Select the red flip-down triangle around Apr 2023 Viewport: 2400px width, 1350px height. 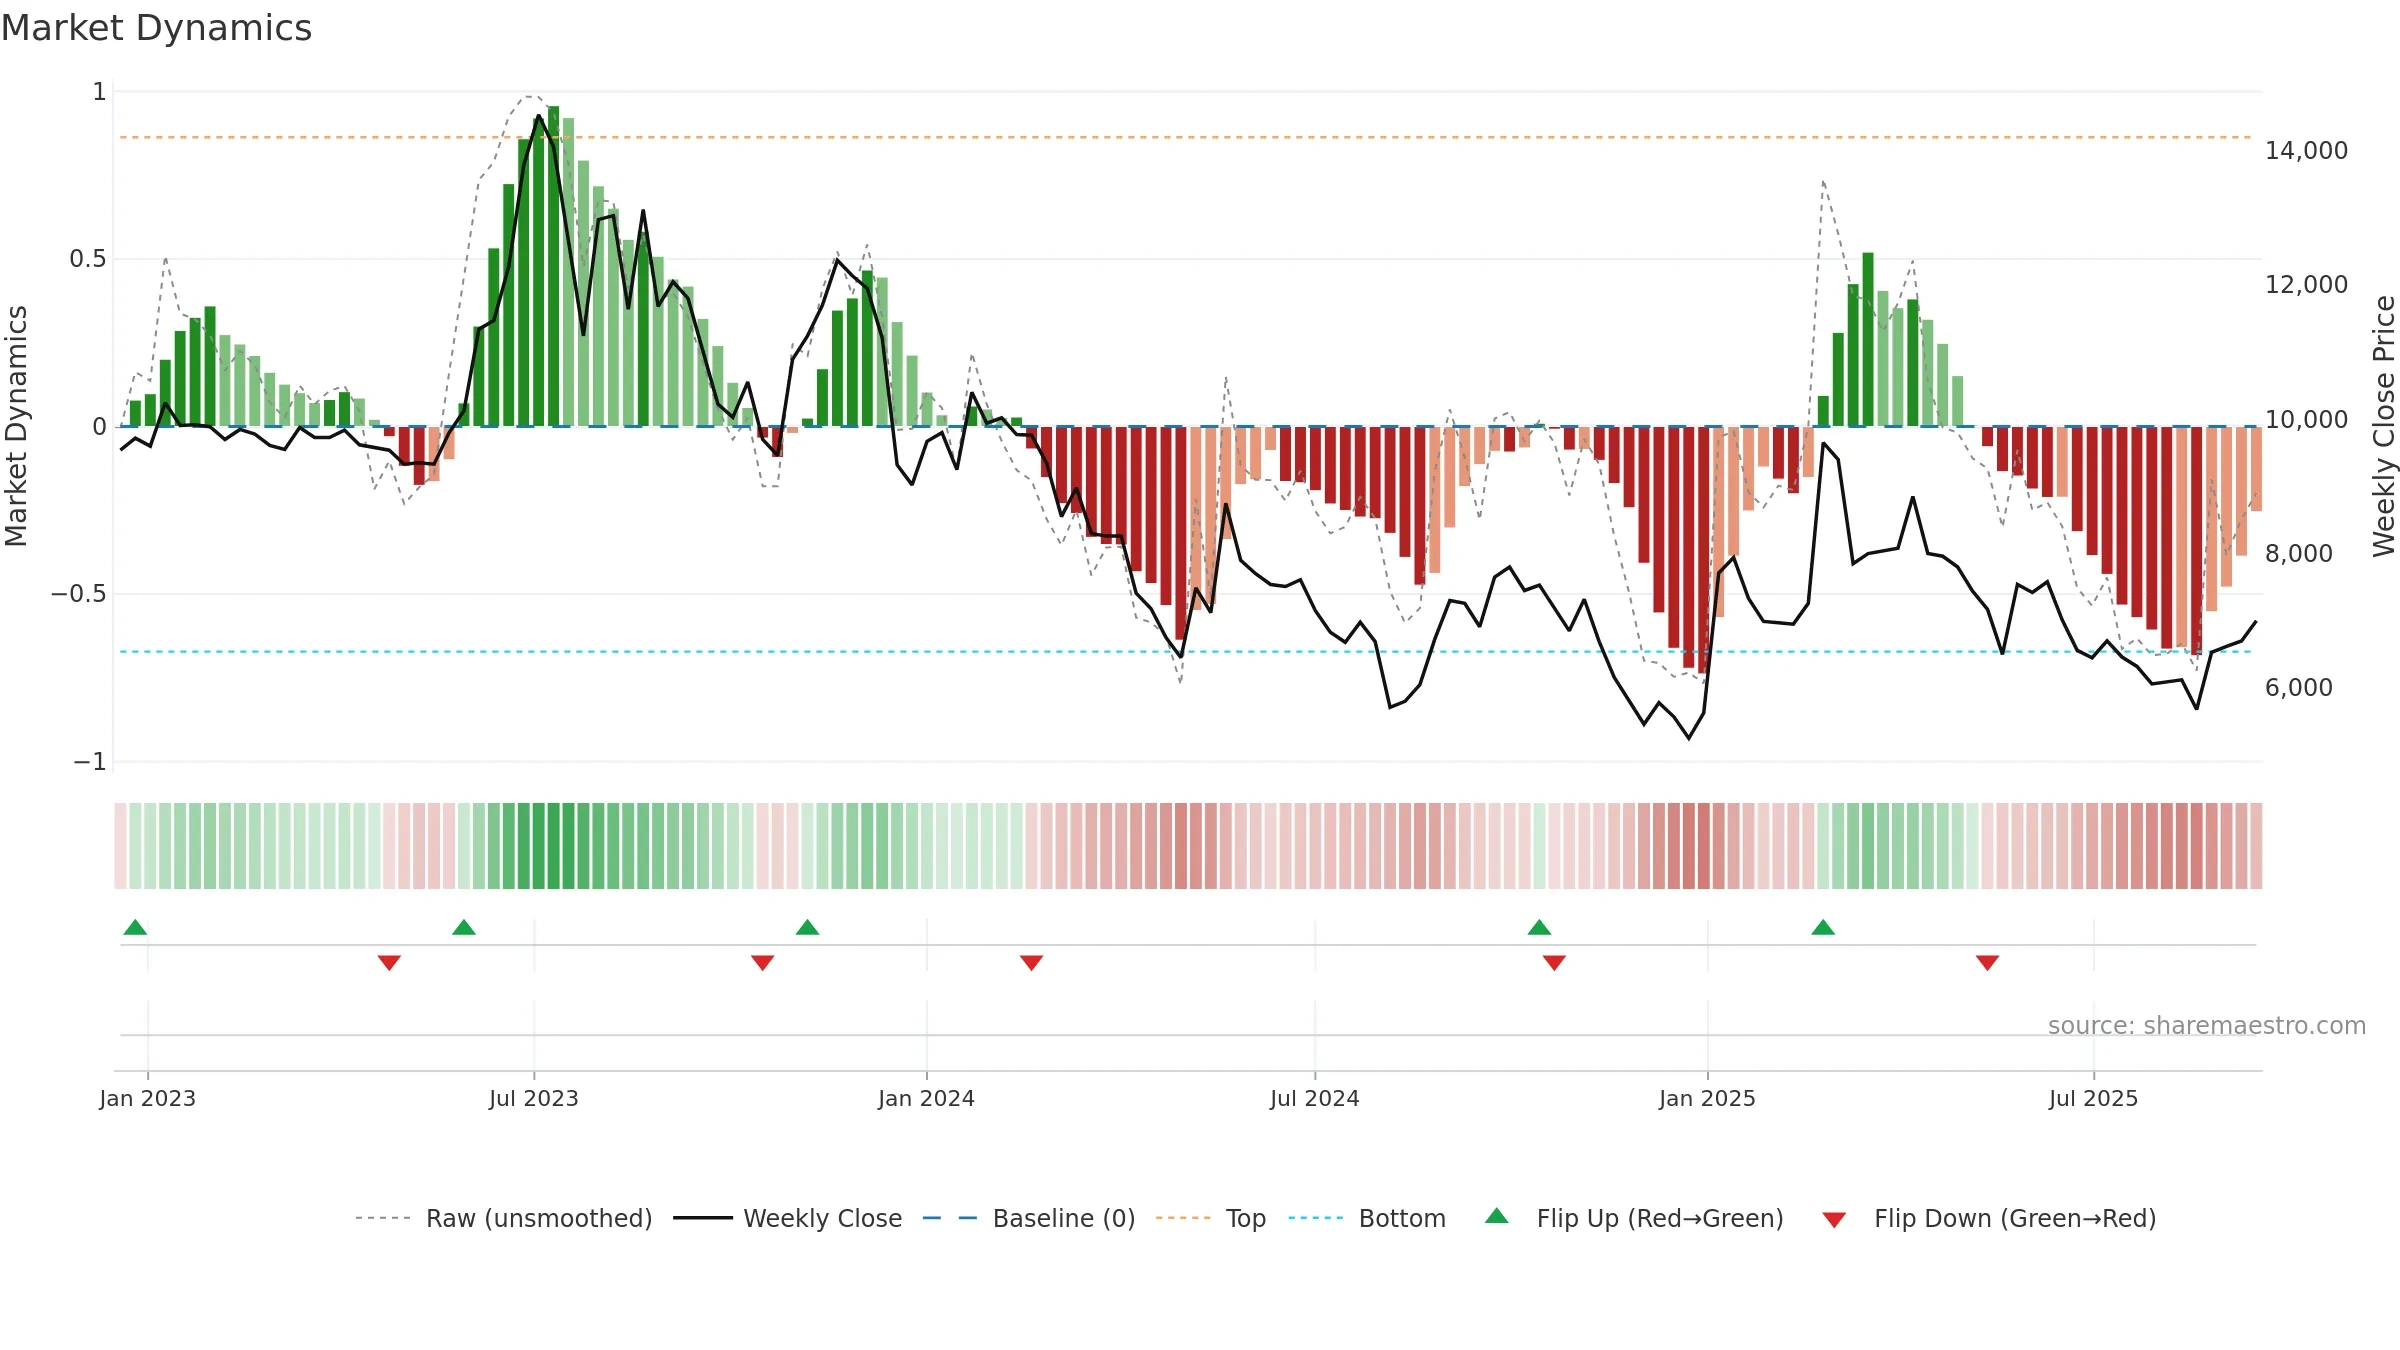pyautogui.click(x=389, y=963)
